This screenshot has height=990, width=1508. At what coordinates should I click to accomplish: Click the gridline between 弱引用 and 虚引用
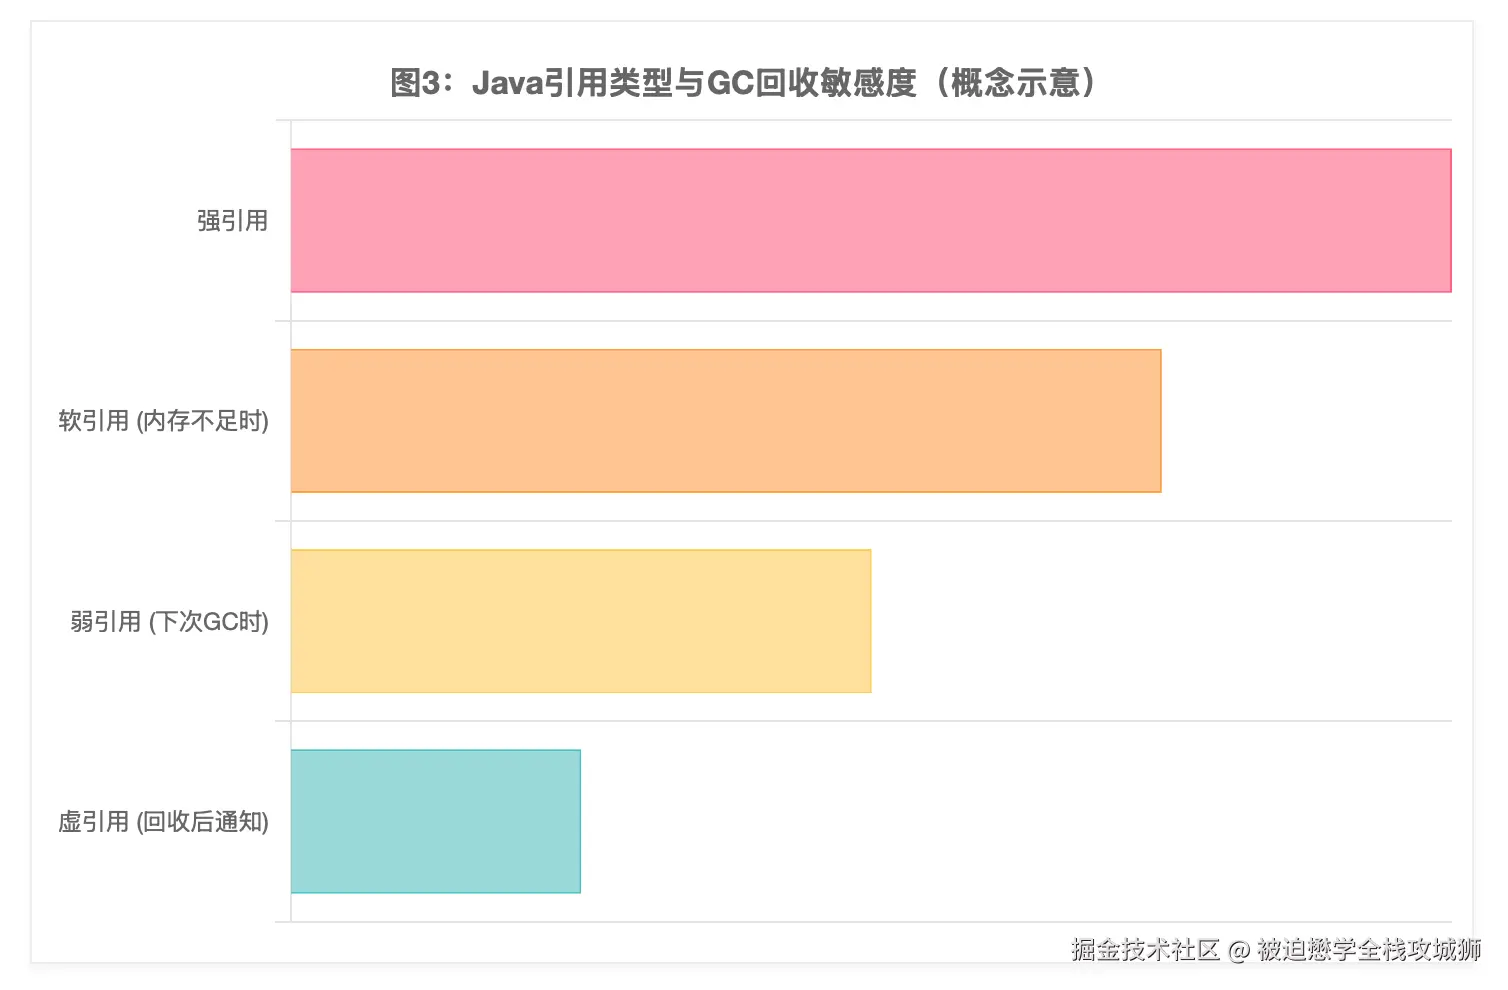(870, 721)
